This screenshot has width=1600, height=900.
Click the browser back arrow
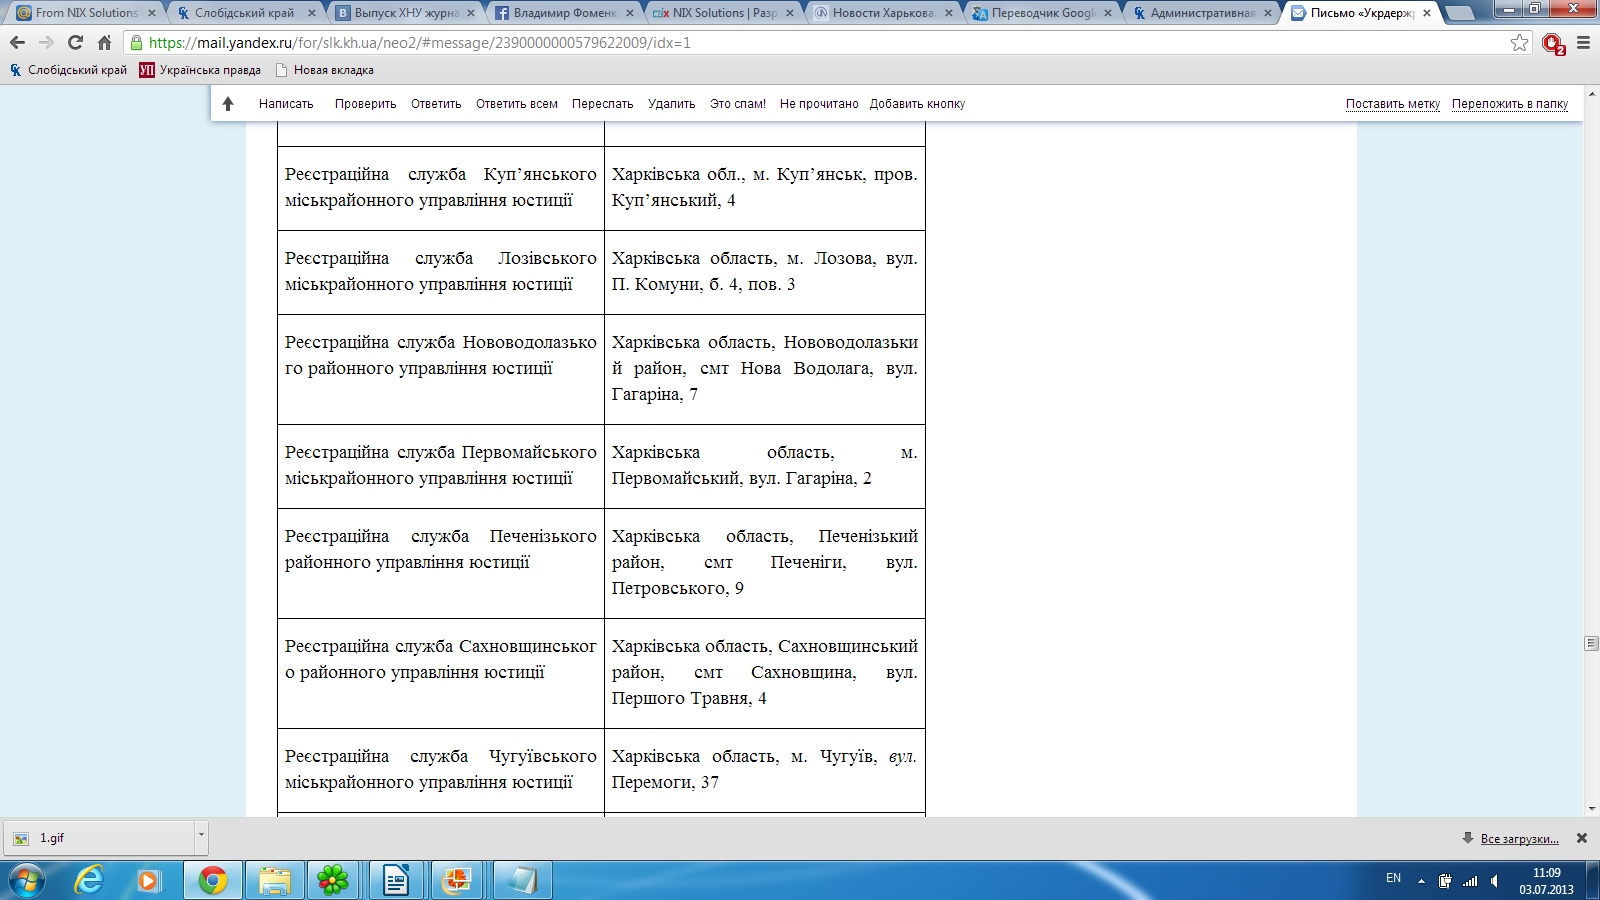(x=17, y=43)
